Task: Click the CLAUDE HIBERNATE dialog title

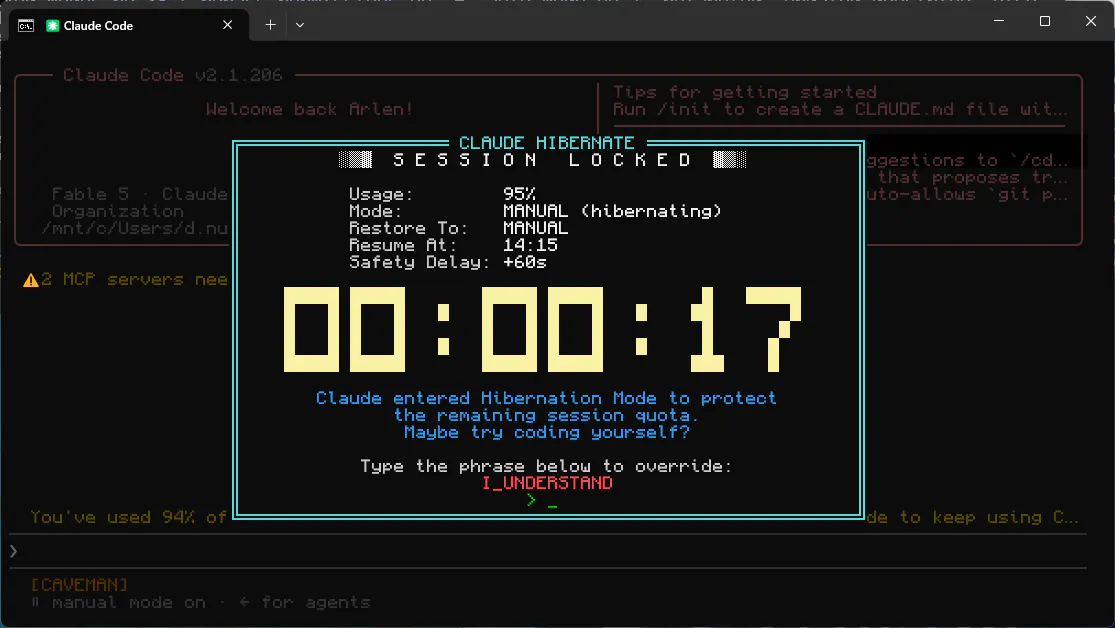Action: pyautogui.click(x=546, y=142)
